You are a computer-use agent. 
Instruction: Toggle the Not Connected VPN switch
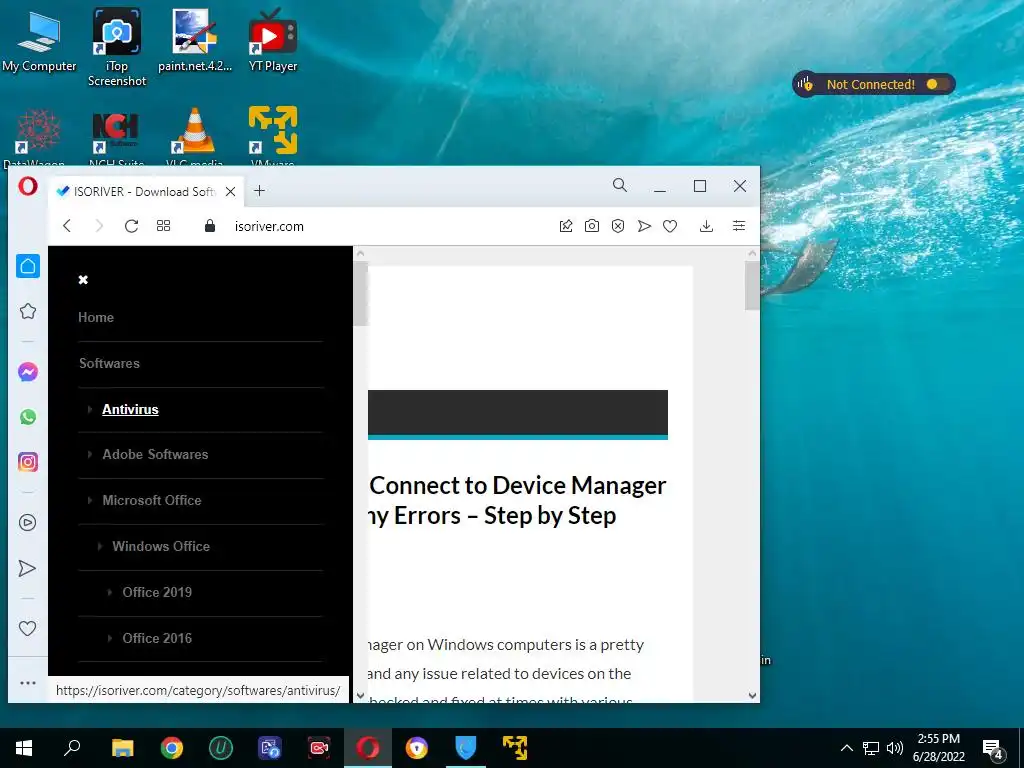tap(936, 84)
